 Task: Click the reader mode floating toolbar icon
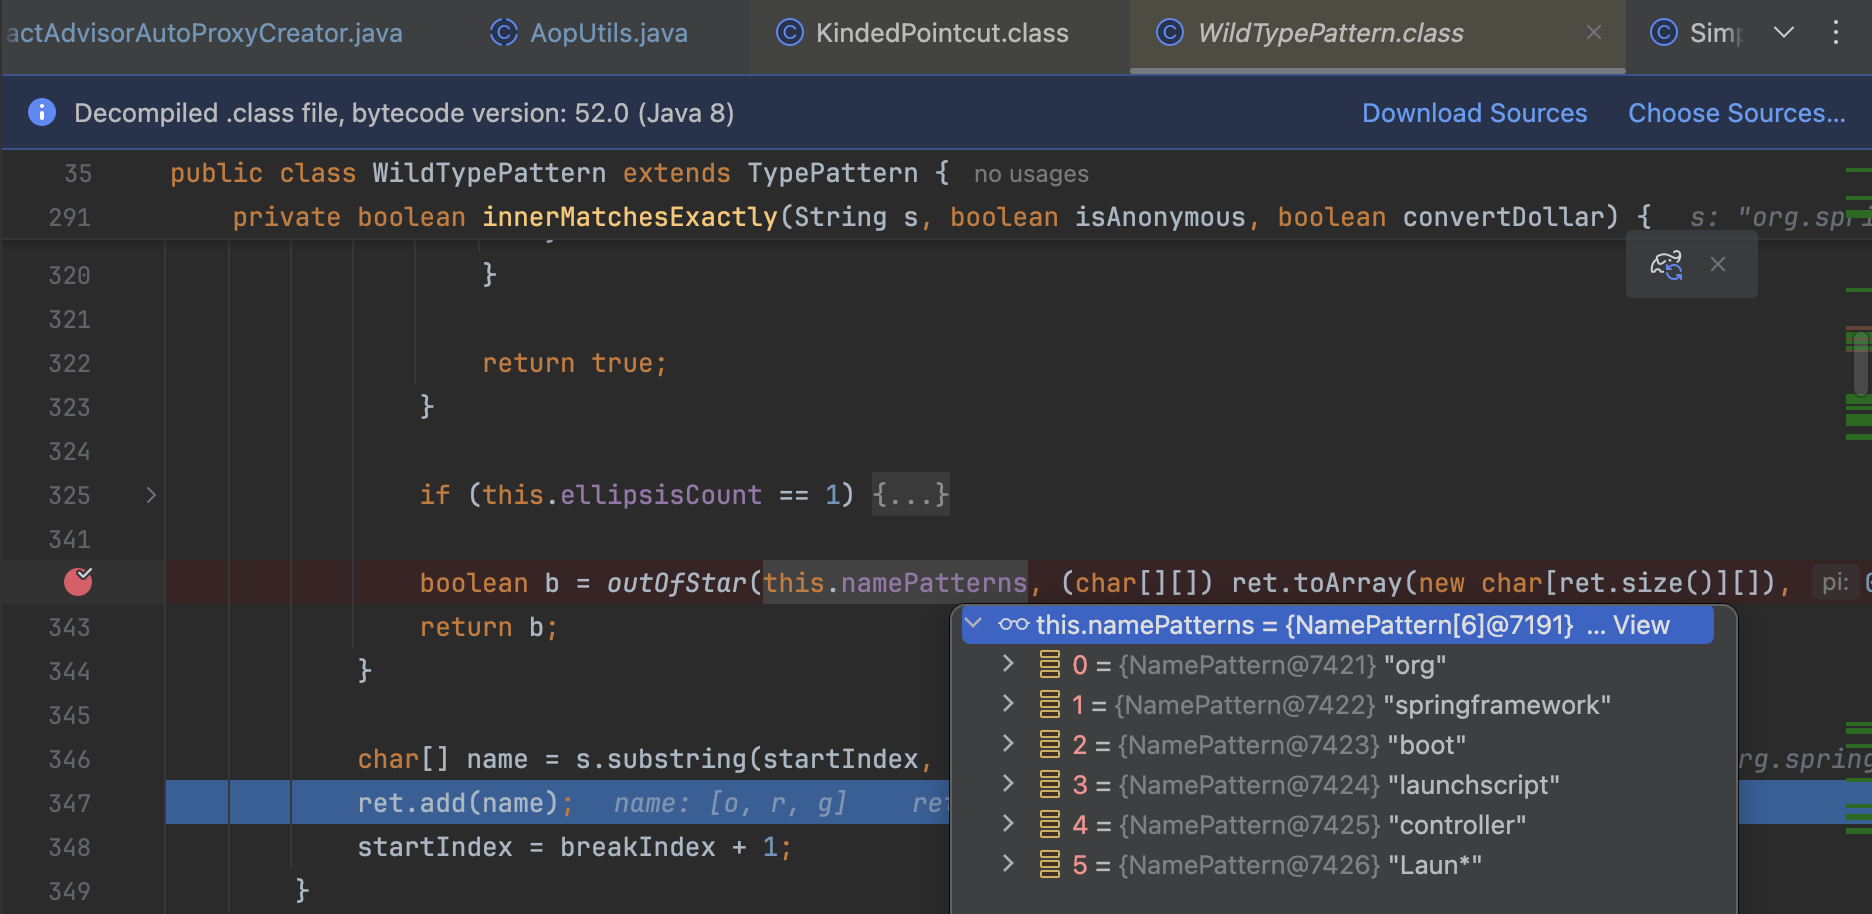click(x=1666, y=265)
